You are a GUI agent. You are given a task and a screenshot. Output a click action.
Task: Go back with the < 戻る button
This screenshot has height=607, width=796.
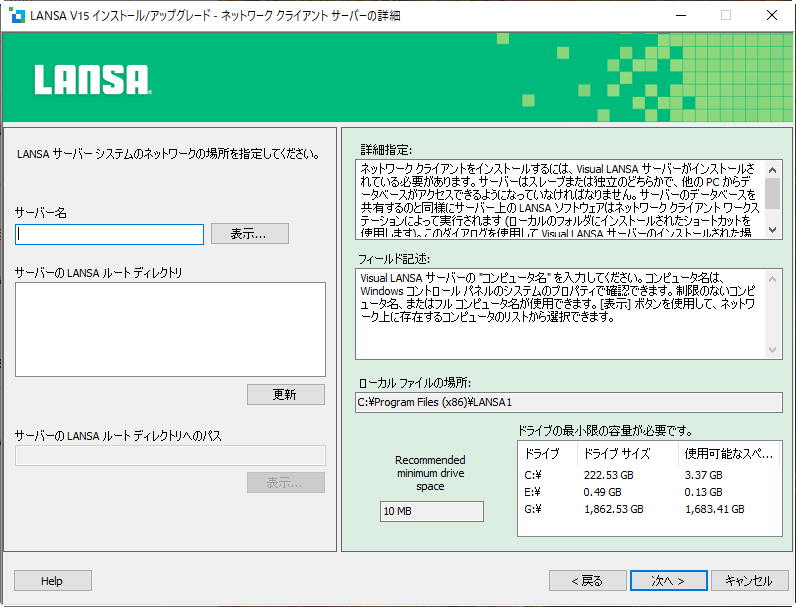(x=587, y=581)
